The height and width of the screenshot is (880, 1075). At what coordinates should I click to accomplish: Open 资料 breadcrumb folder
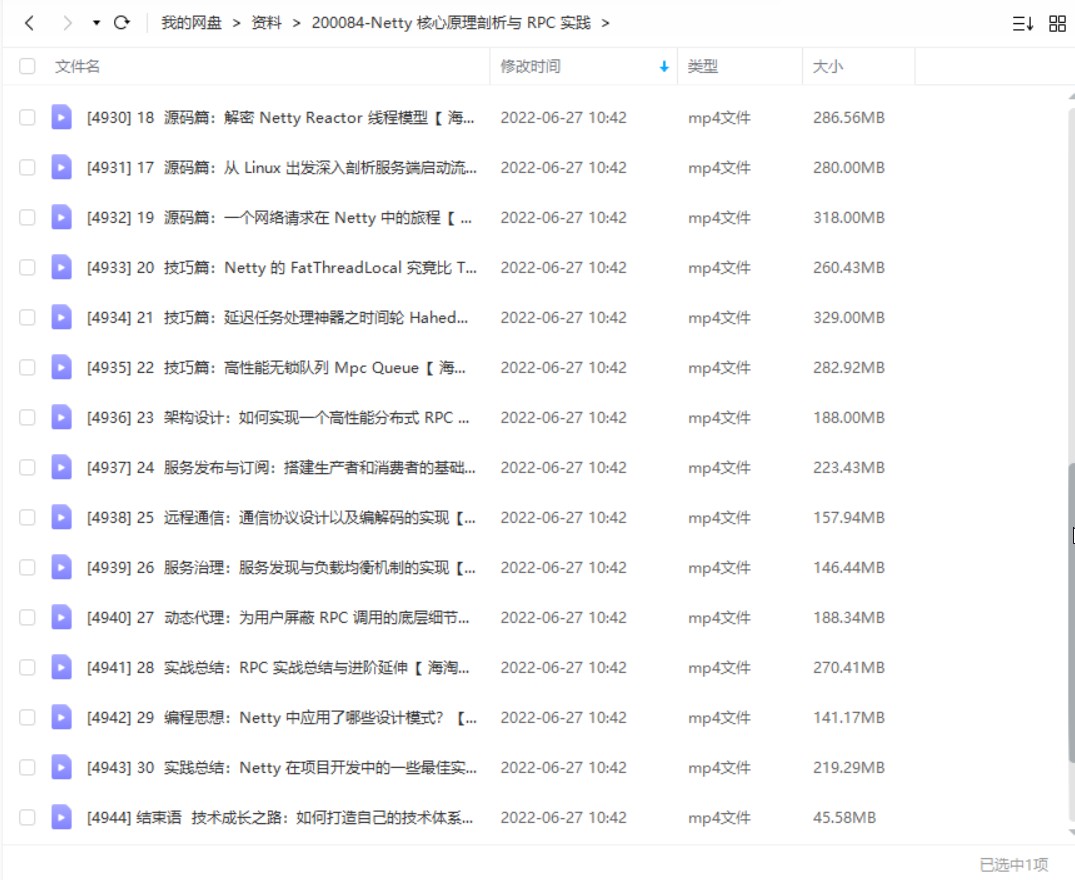(266, 23)
